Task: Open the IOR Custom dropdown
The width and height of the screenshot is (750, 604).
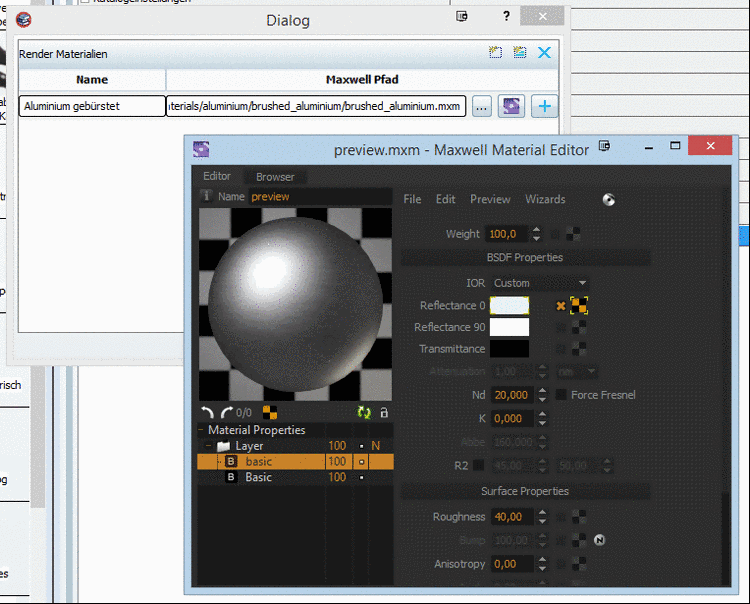Action: 539,283
